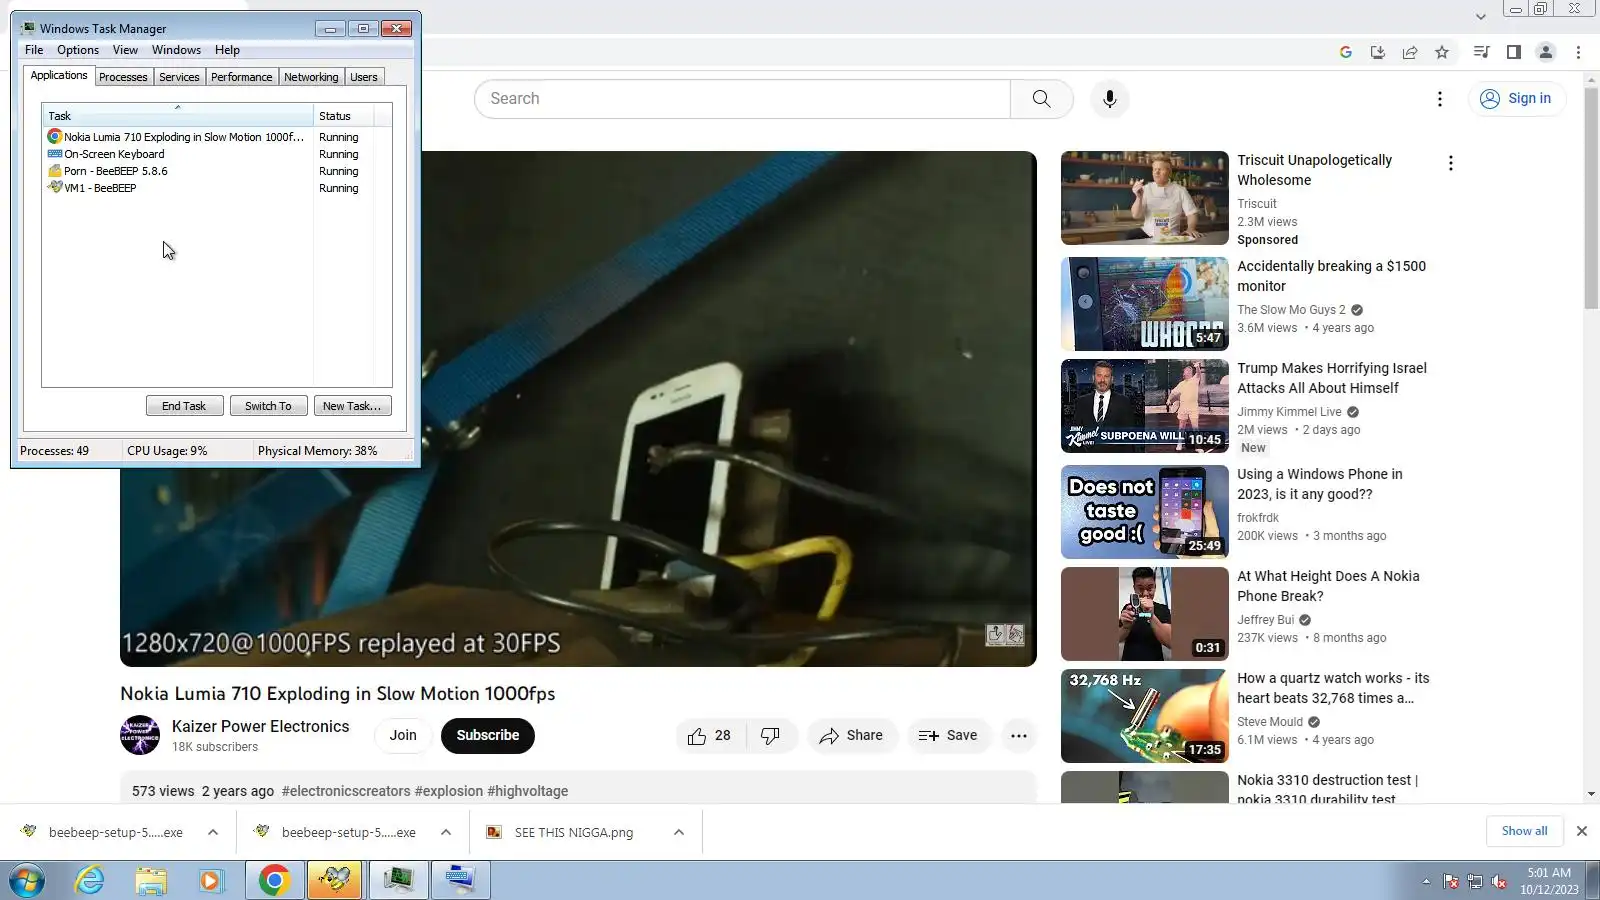Open Triscuit ad options three-dot menu
1600x900 pixels.
click(1450, 163)
